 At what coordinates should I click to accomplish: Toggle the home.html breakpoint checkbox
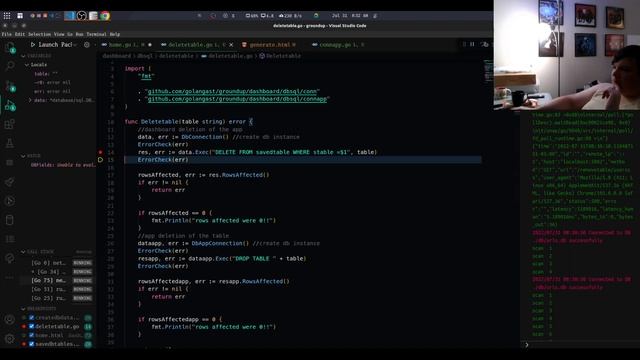click(31, 335)
